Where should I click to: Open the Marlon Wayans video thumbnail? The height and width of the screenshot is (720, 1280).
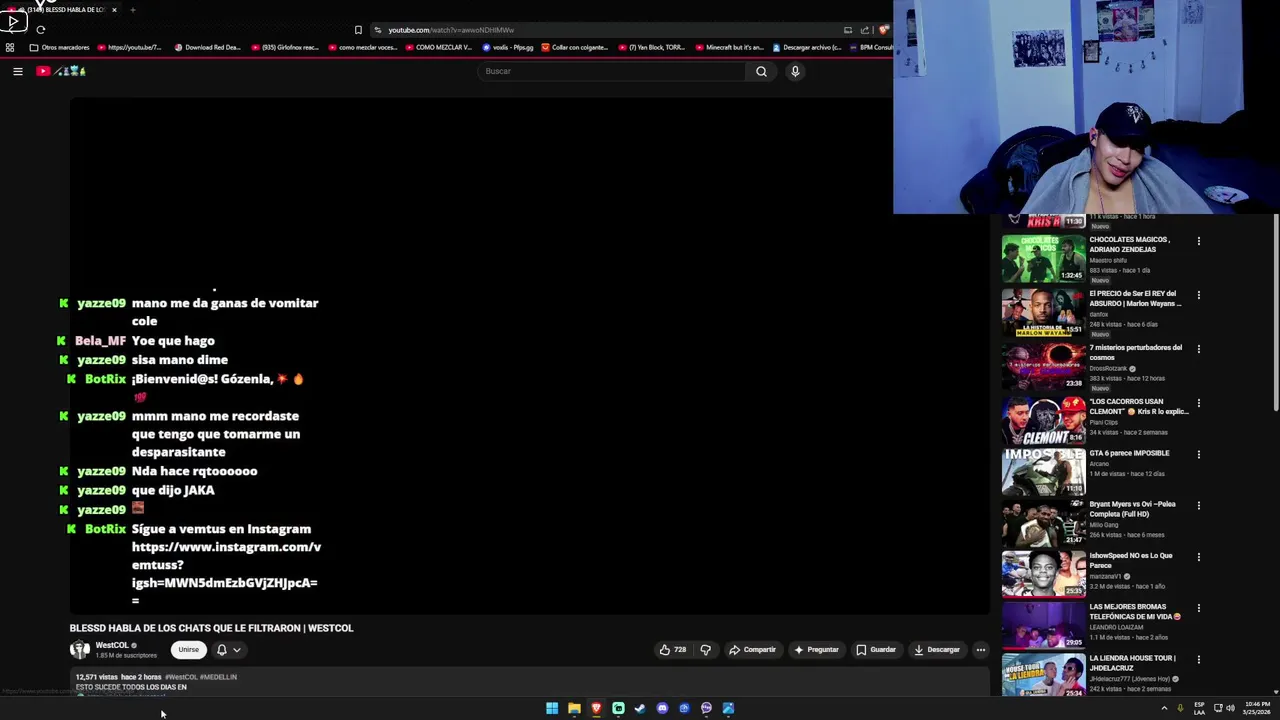click(x=1043, y=312)
